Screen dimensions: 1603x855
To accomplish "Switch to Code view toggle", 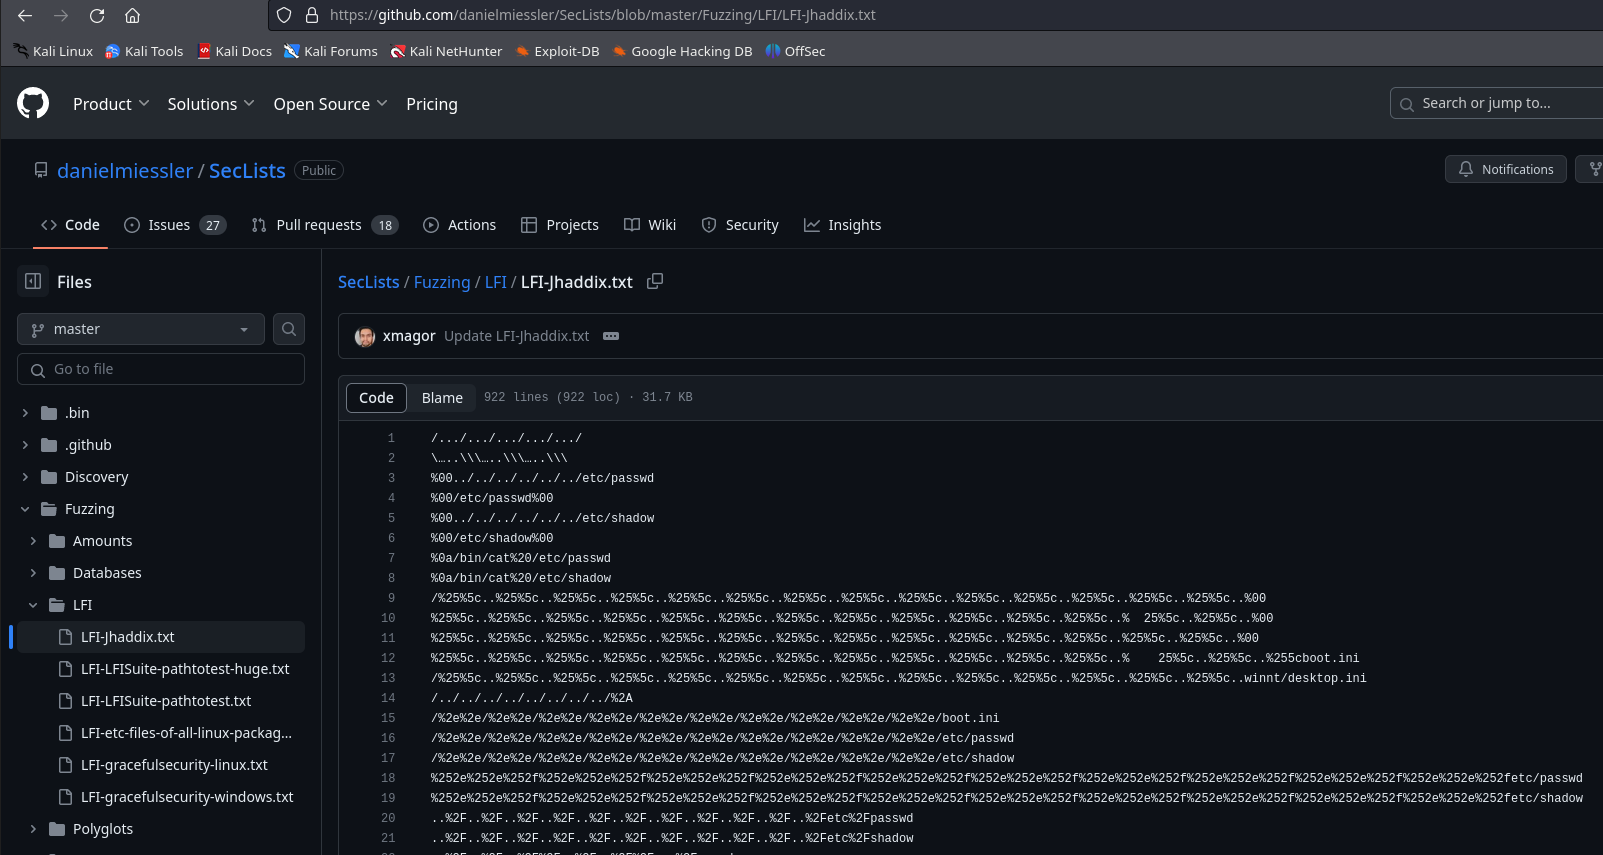I will coord(376,398).
